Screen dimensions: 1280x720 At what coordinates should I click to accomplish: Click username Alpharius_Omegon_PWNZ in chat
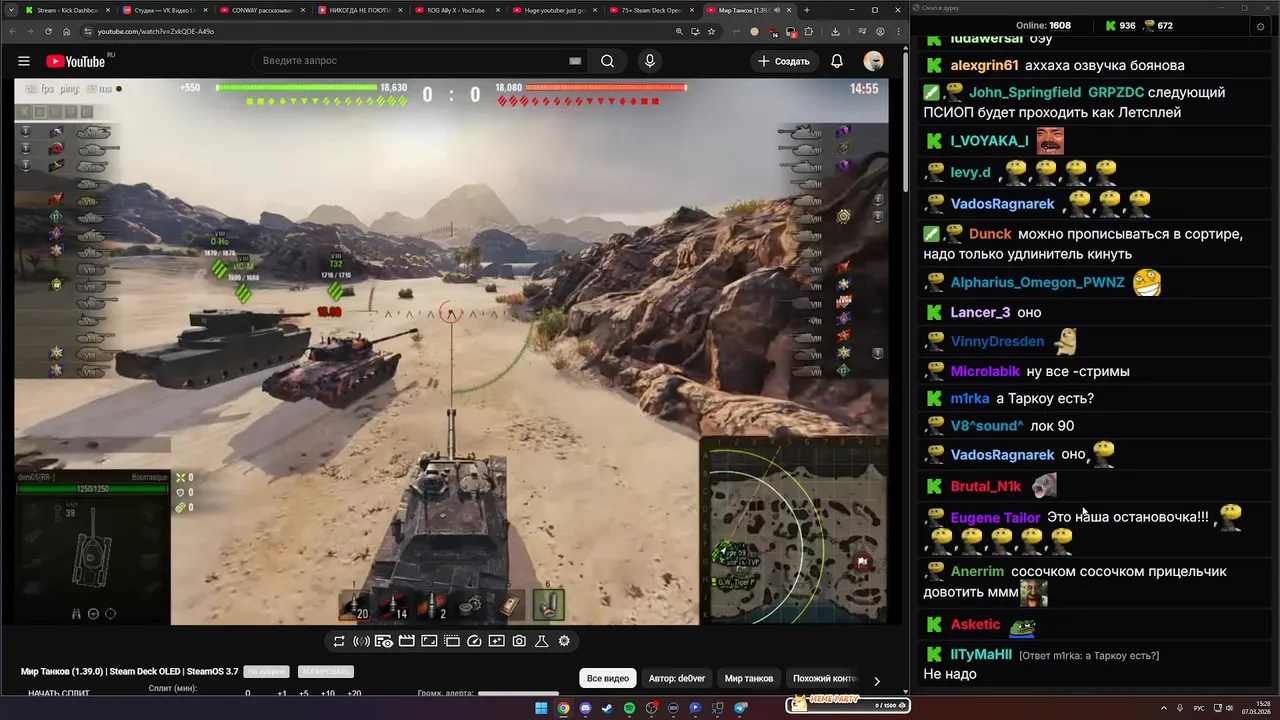pyautogui.click(x=1037, y=283)
